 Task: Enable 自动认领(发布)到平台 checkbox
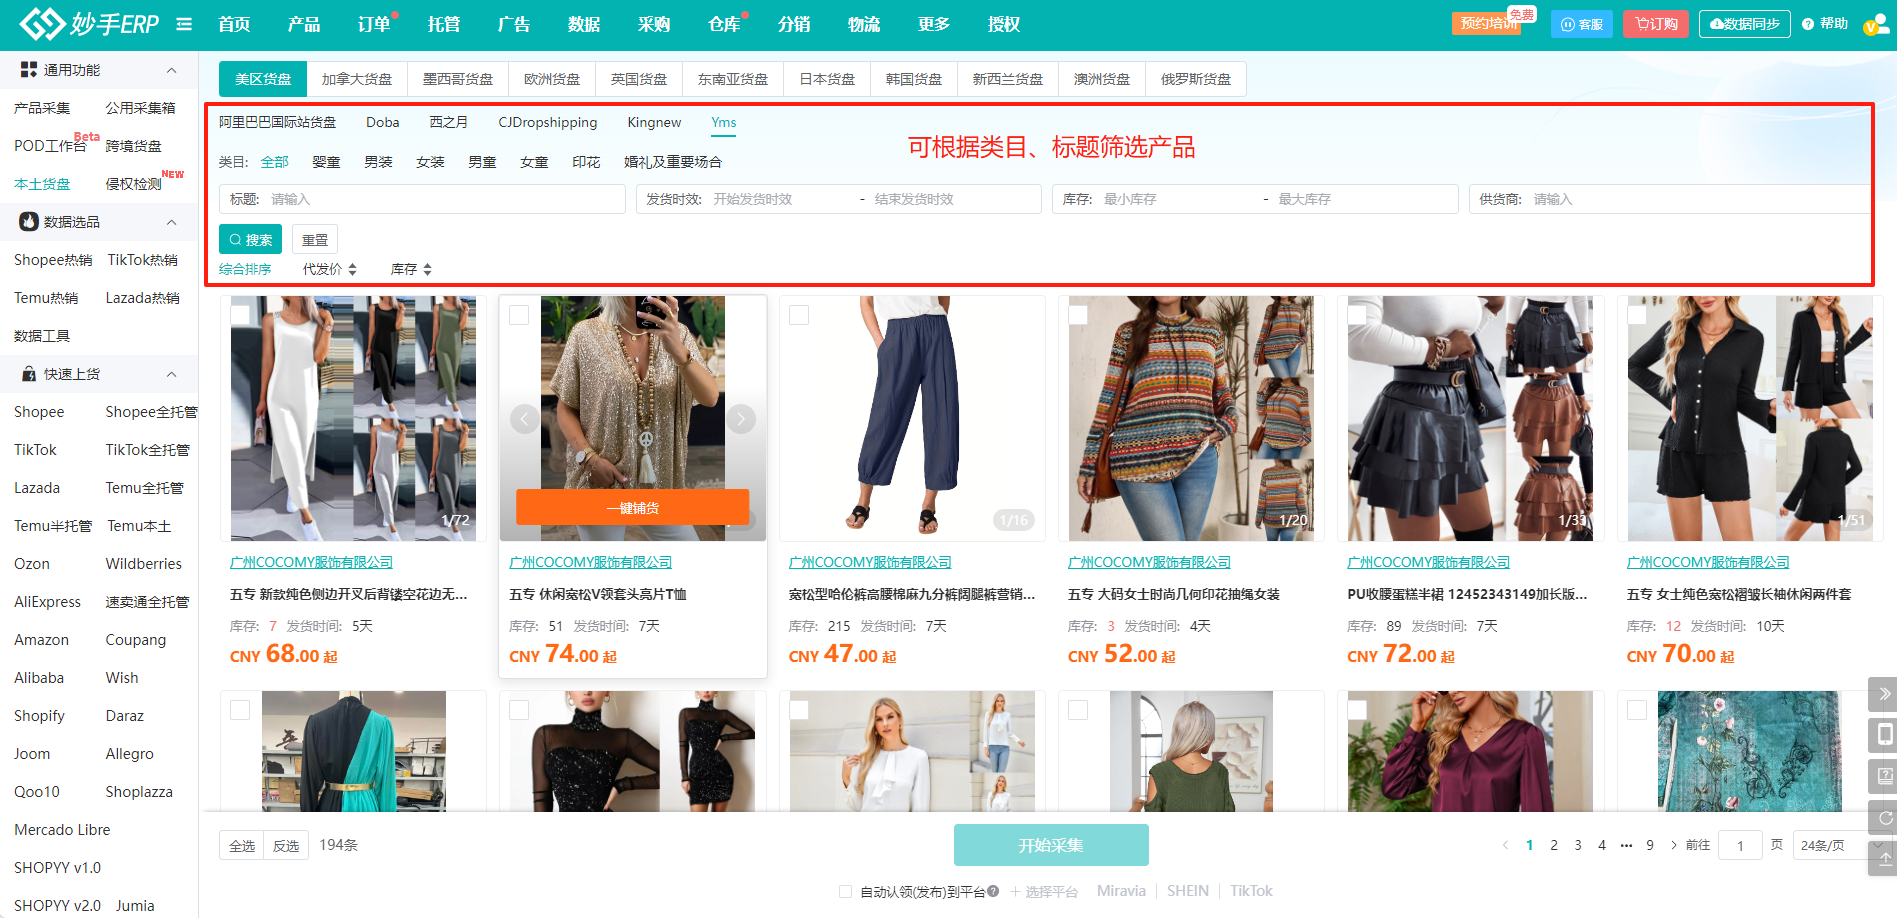click(x=846, y=891)
